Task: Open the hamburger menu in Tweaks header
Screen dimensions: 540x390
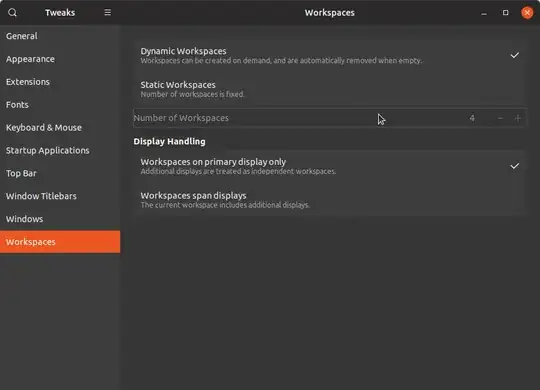Action: [x=107, y=12]
